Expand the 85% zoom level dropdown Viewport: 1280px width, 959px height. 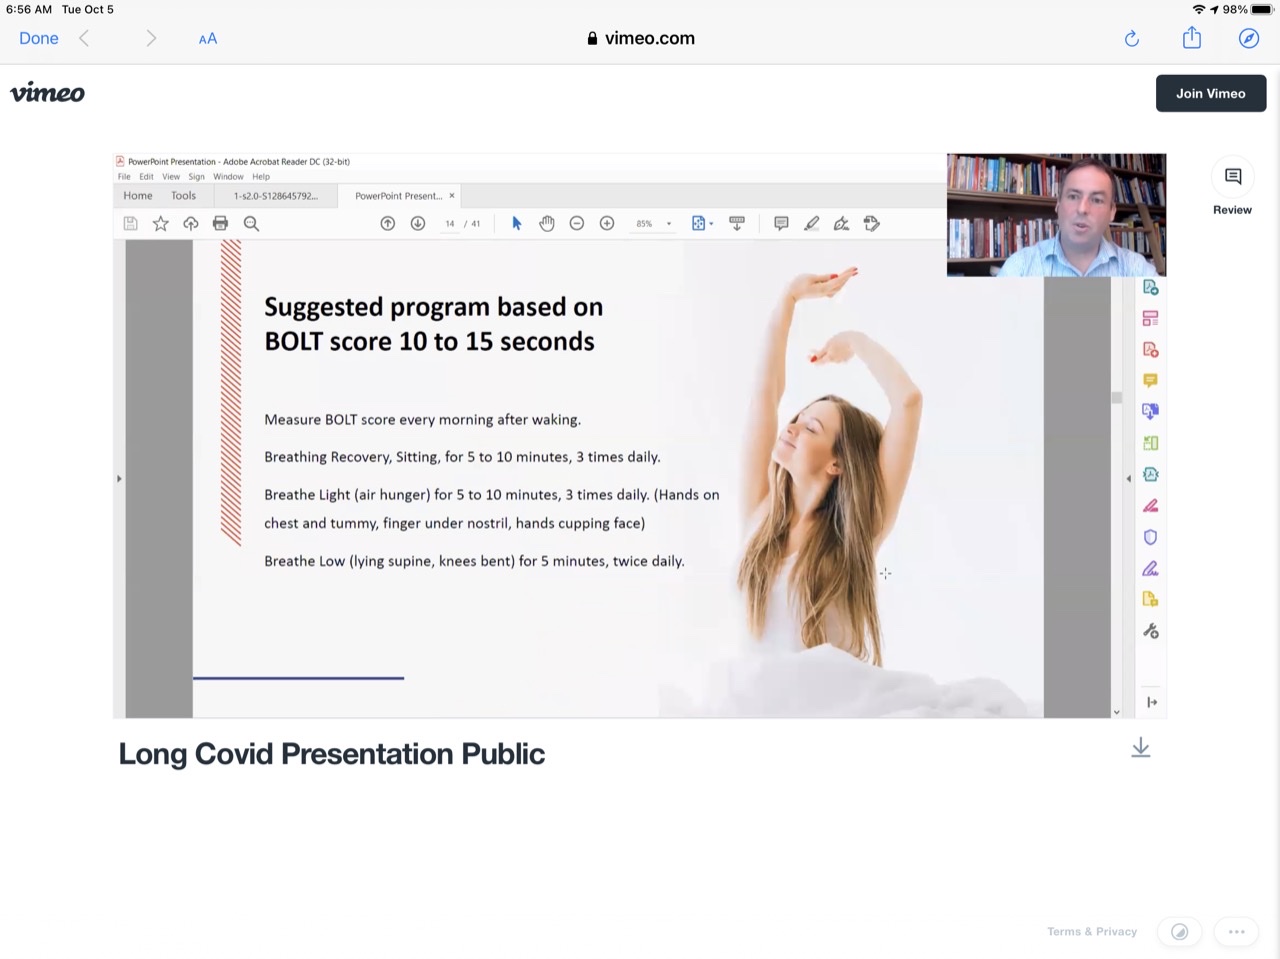[668, 224]
